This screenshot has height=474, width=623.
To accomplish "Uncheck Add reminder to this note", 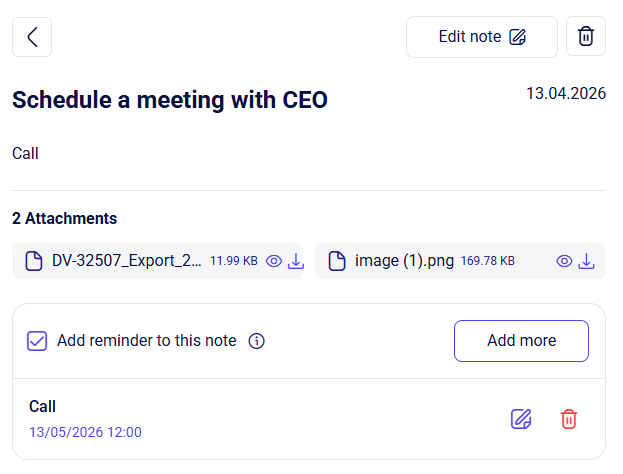I will click(37, 341).
